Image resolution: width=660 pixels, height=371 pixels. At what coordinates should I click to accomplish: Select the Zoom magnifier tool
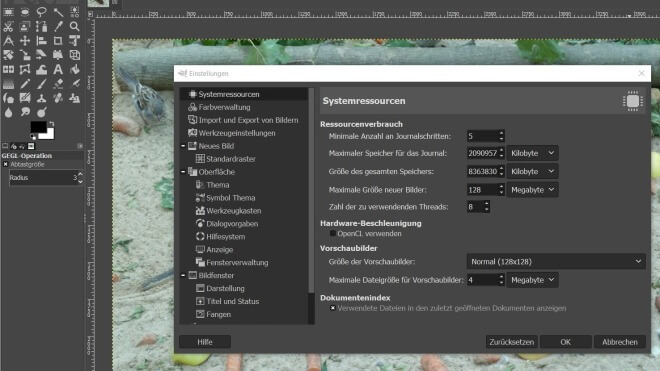pyautogui.click(x=75, y=27)
